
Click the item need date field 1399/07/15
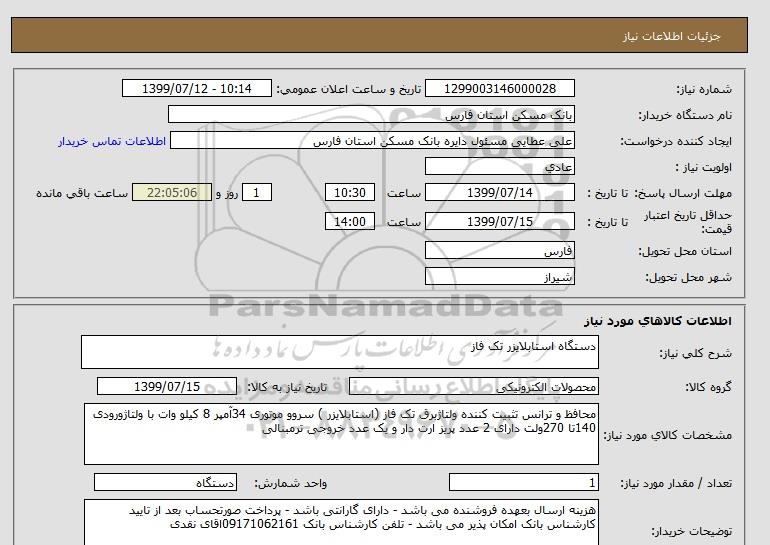click(x=167, y=387)
